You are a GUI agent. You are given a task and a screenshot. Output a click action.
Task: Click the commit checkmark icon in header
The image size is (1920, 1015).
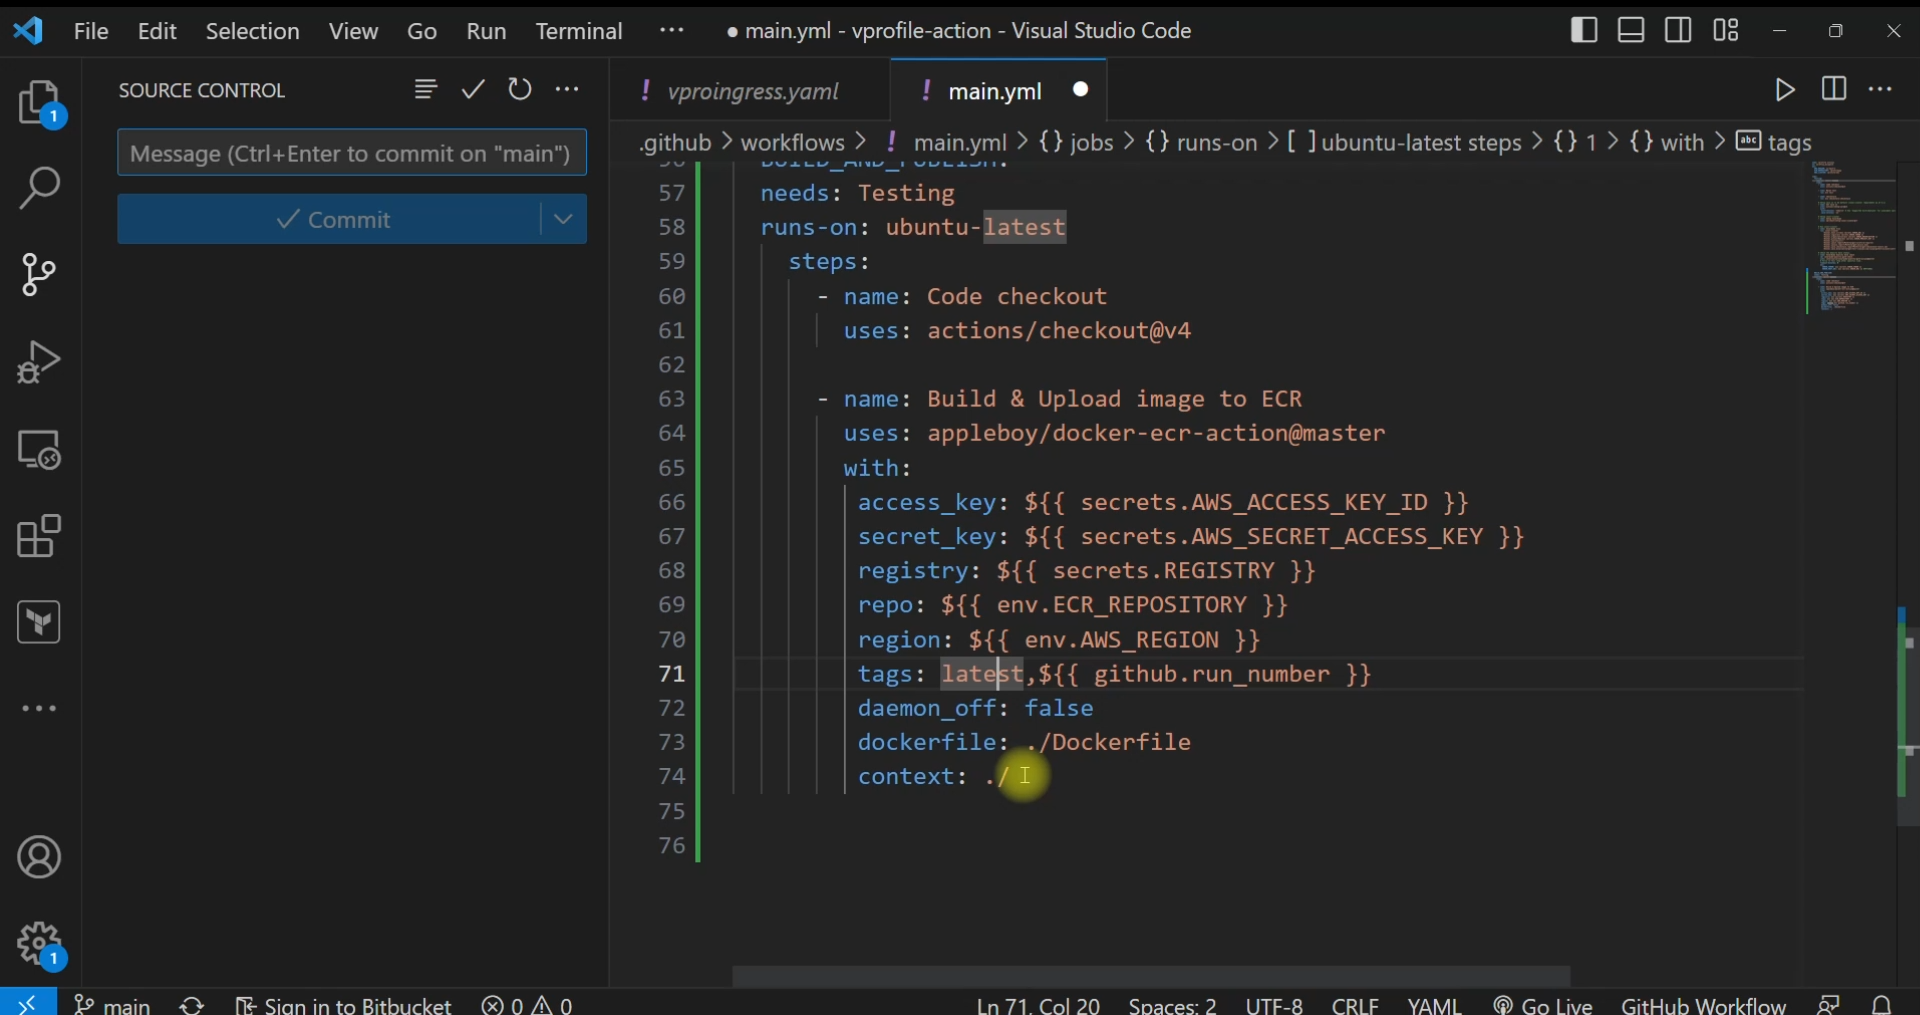[473, 90]
